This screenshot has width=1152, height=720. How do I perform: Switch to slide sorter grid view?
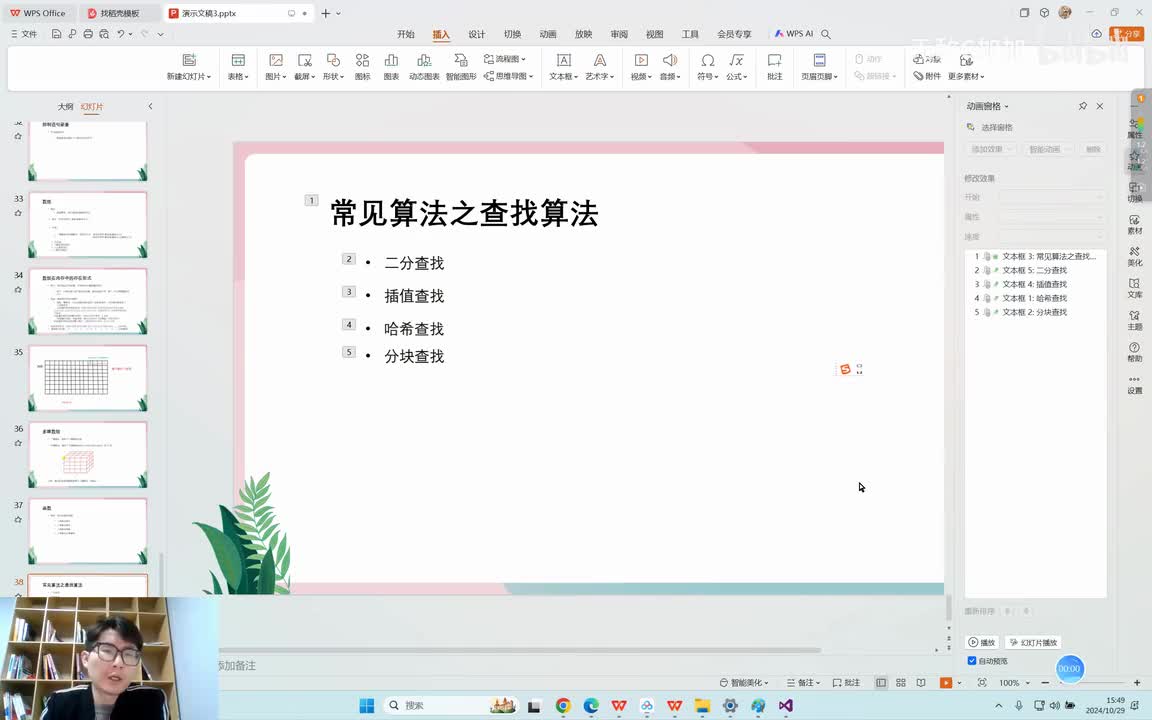pos(901,683)
